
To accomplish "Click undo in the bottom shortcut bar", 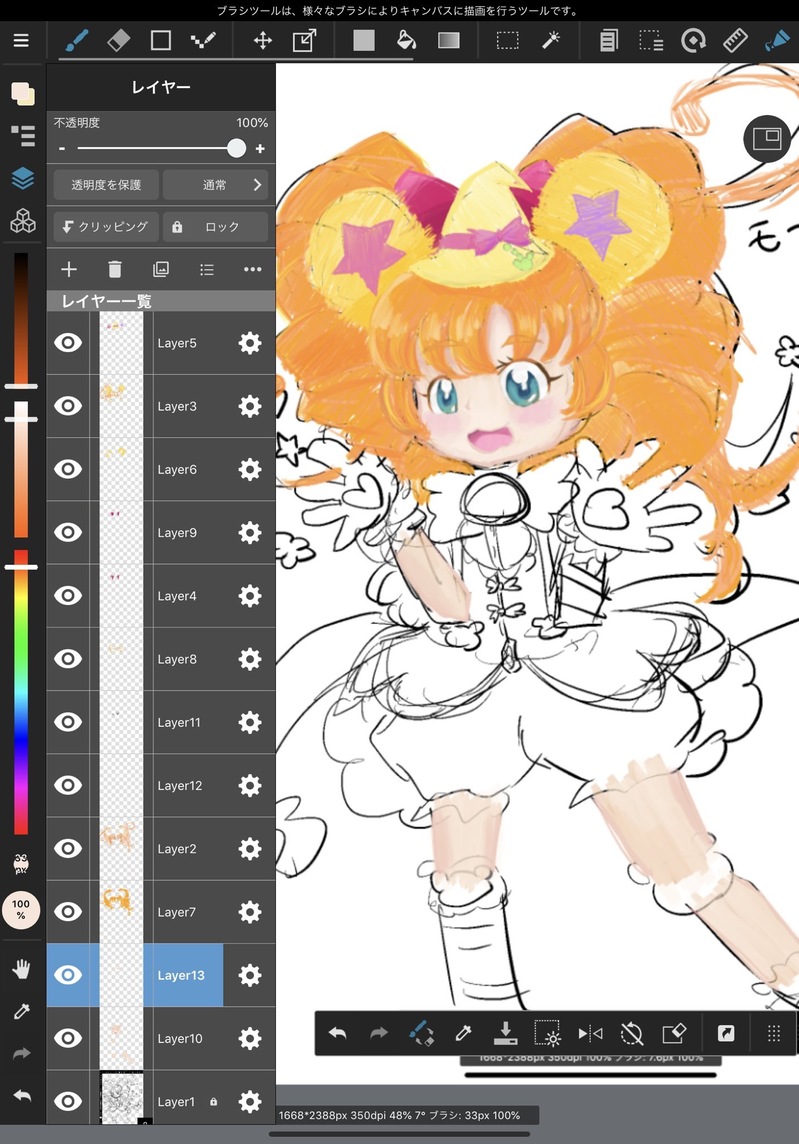I will [338, 1033].
